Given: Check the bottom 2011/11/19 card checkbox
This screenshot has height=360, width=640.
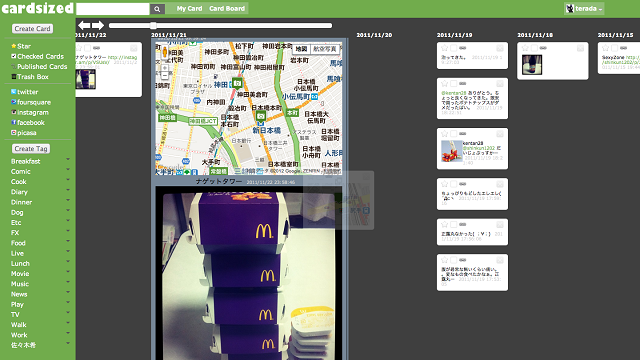Looking at the screenshot, I should (453, 260).
